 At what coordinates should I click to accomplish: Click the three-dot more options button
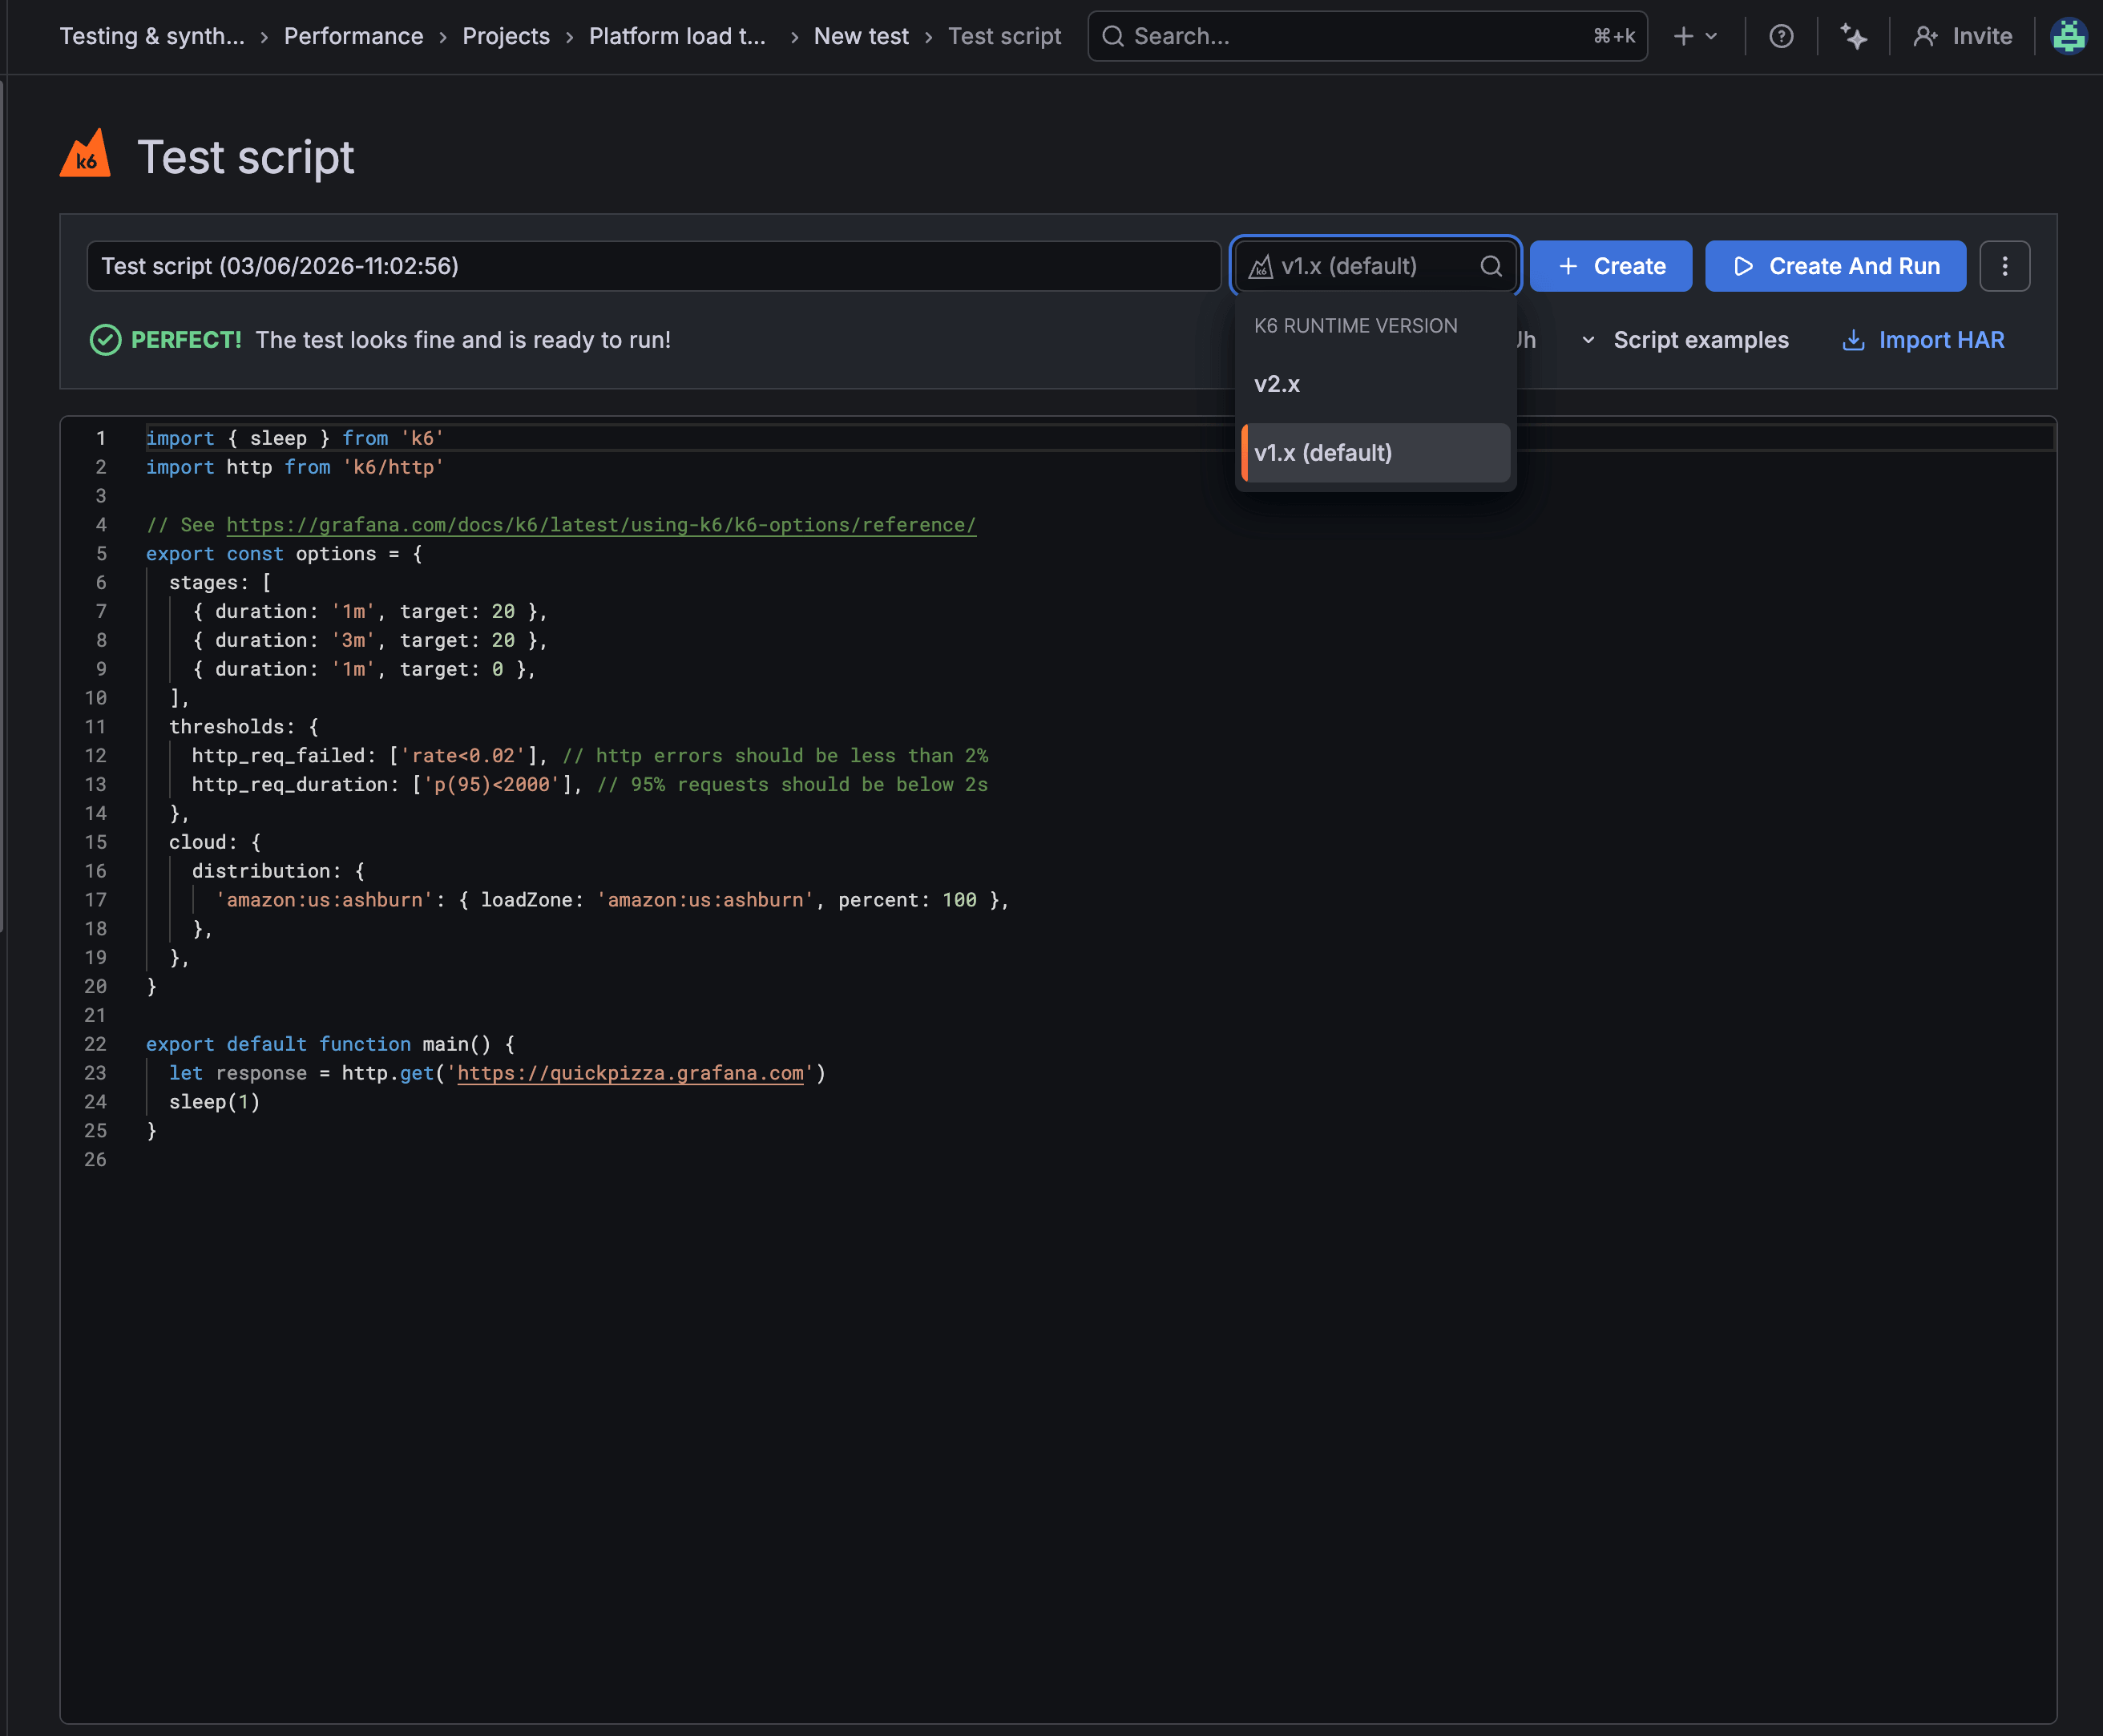2005,266
